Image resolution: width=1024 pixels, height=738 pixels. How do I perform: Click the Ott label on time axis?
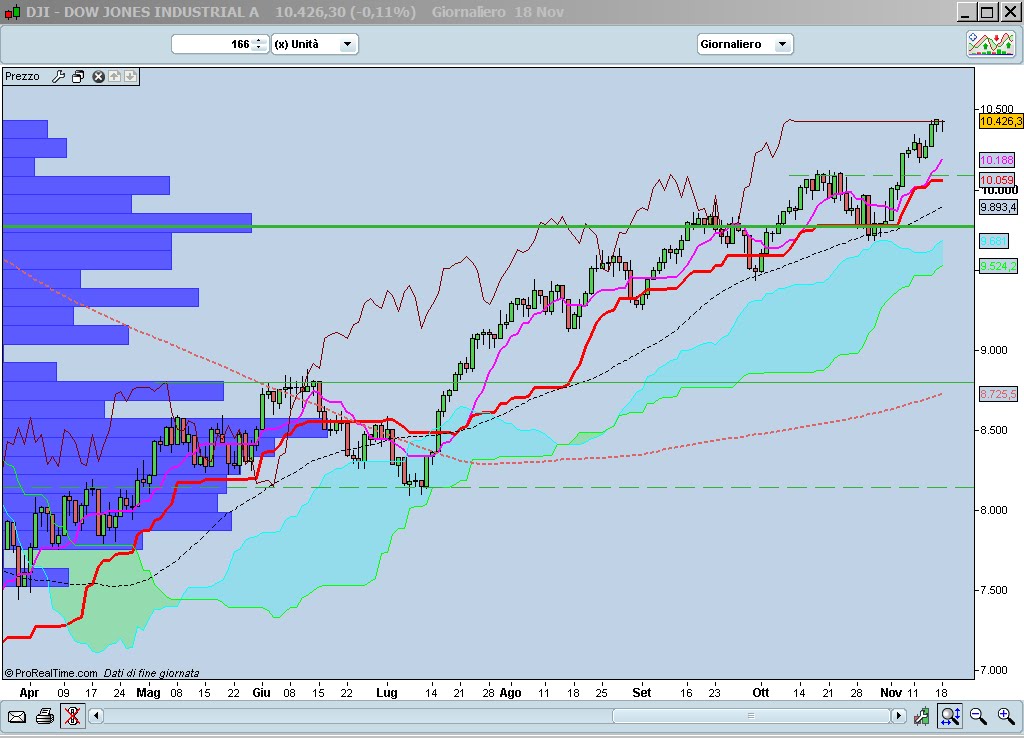click(761, 692)
